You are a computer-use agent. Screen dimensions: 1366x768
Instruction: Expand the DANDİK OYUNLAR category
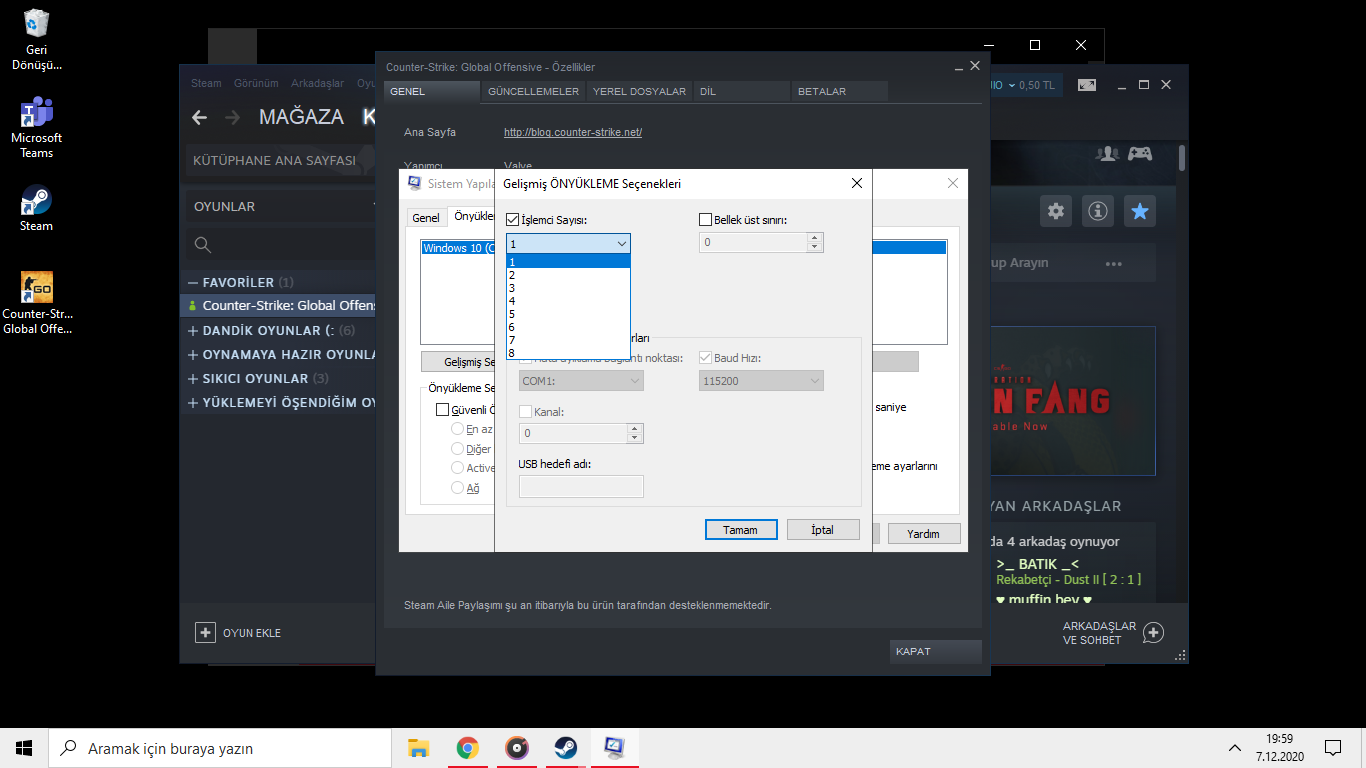click(194, 330)
